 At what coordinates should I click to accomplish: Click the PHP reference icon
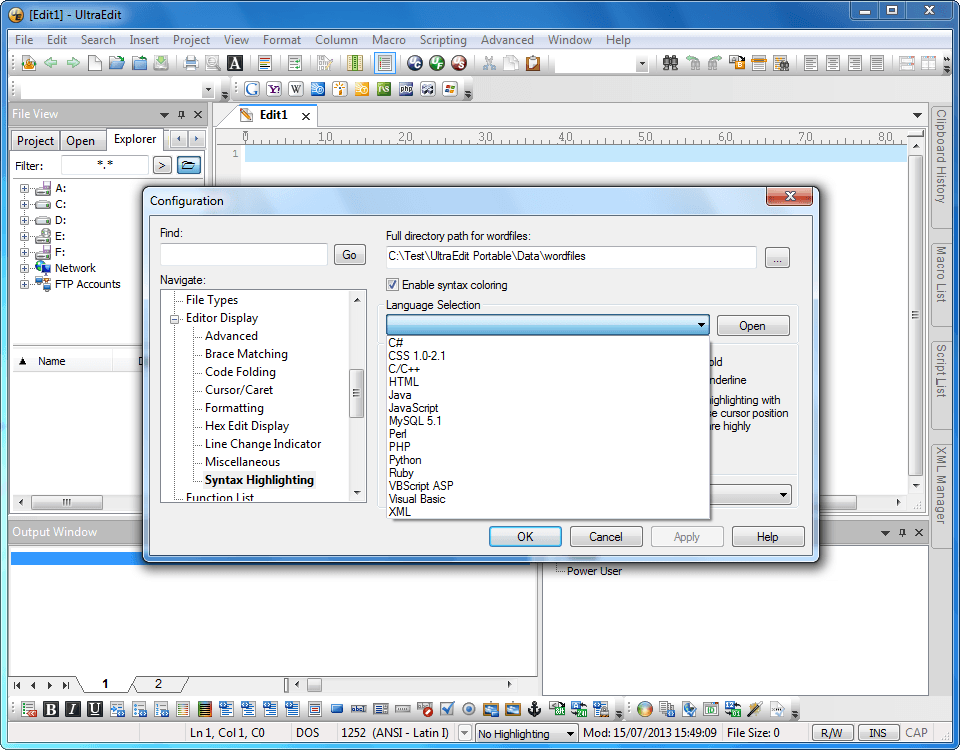(x=406, y=89)
